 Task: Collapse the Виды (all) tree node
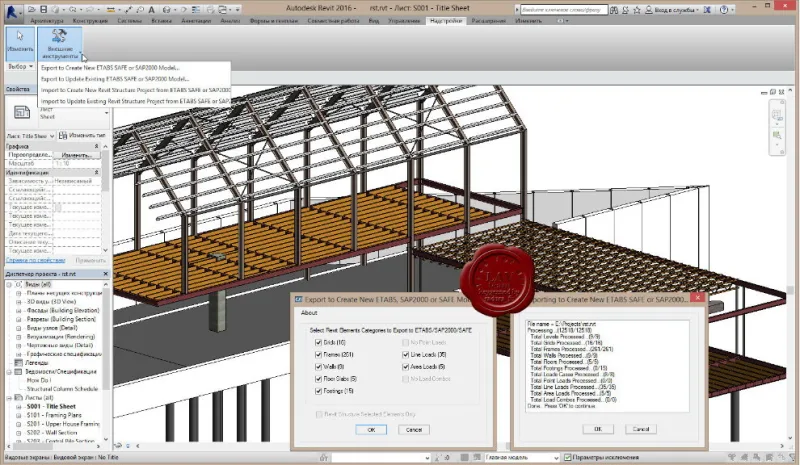(x=9, y=285)
